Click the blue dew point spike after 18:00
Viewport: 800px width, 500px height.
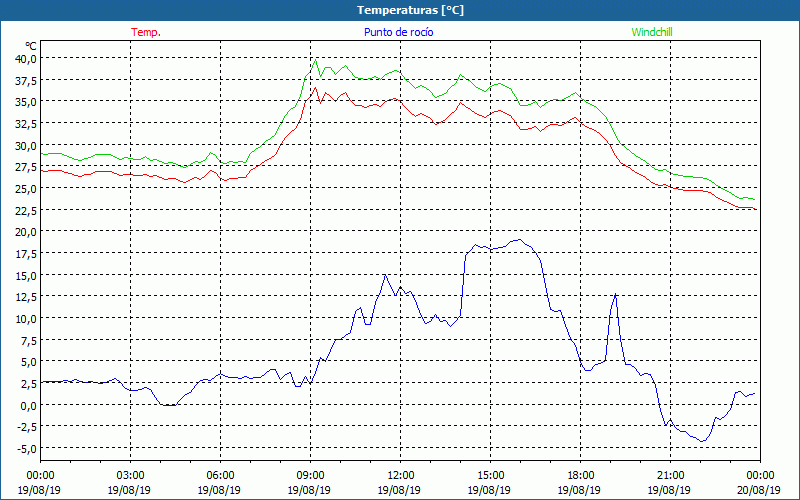tap(616, 294)
